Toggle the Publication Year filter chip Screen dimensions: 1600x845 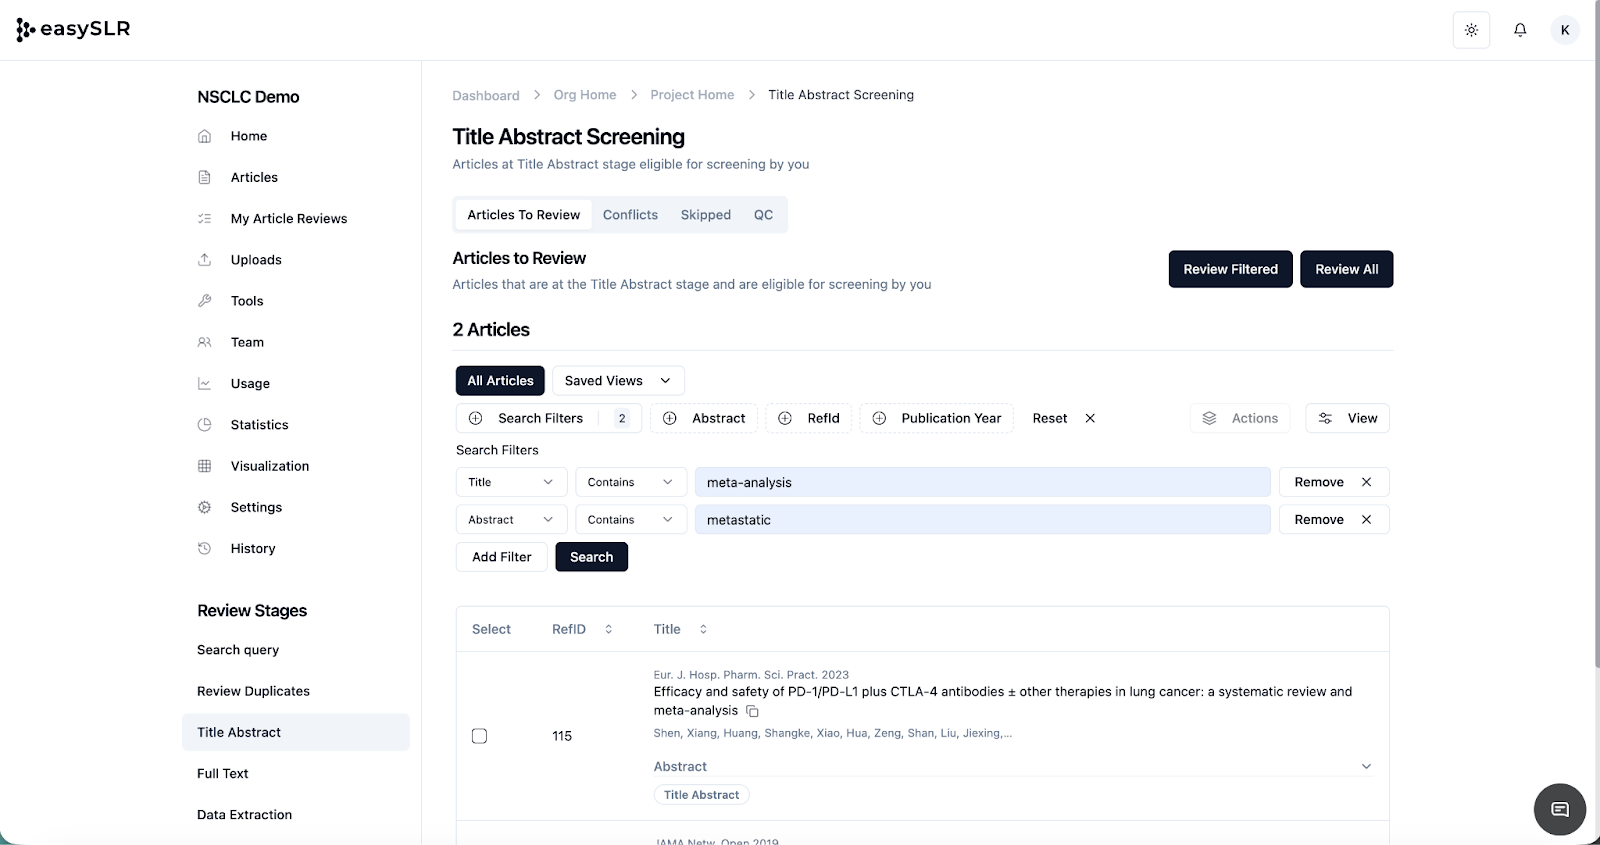(936, 418)
